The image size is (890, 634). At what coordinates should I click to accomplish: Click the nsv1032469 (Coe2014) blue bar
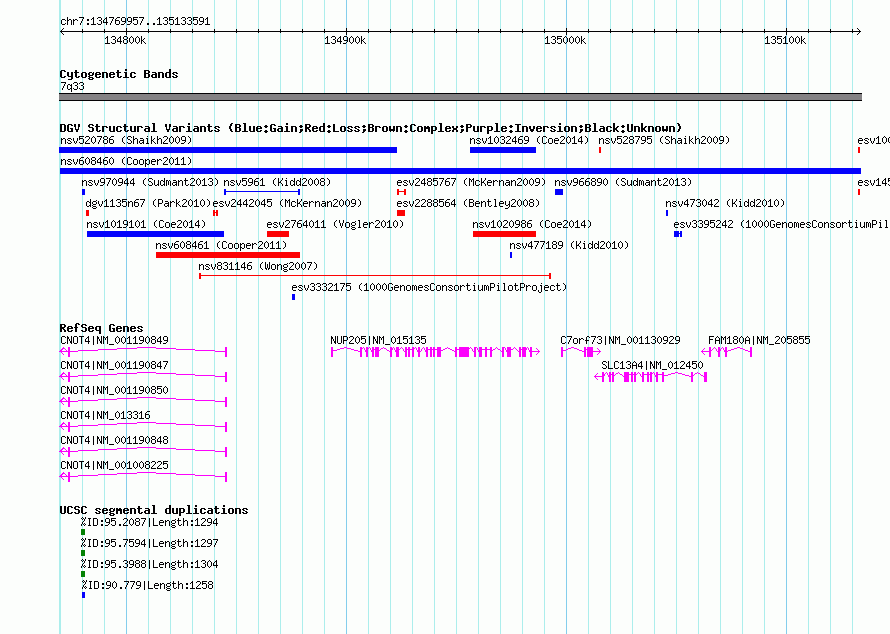[503, 150]
